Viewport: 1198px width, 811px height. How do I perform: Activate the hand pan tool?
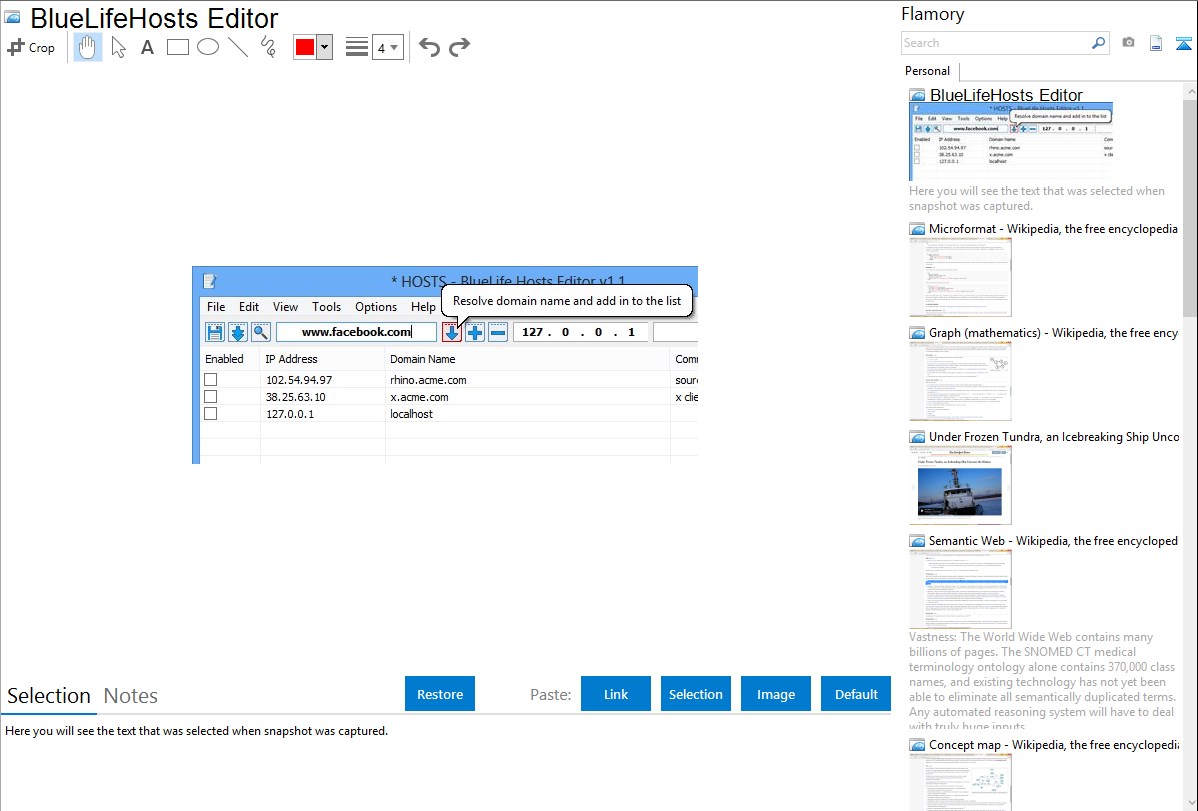click(88, 47)
